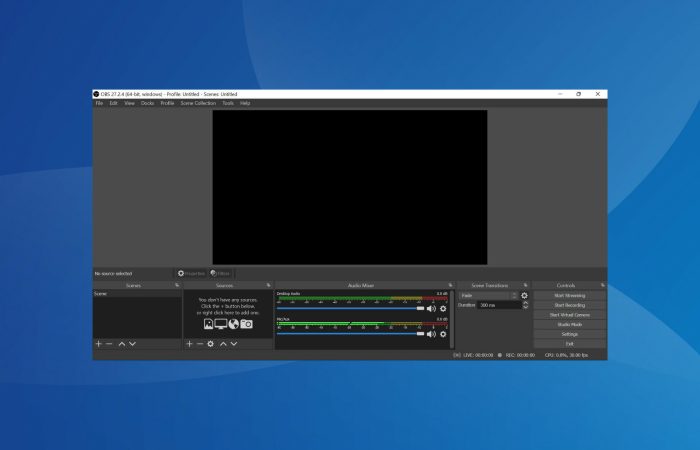The height and width of the screenshot is (450, 700).
Task: Open the Profile menu
Action: (167, 103)
